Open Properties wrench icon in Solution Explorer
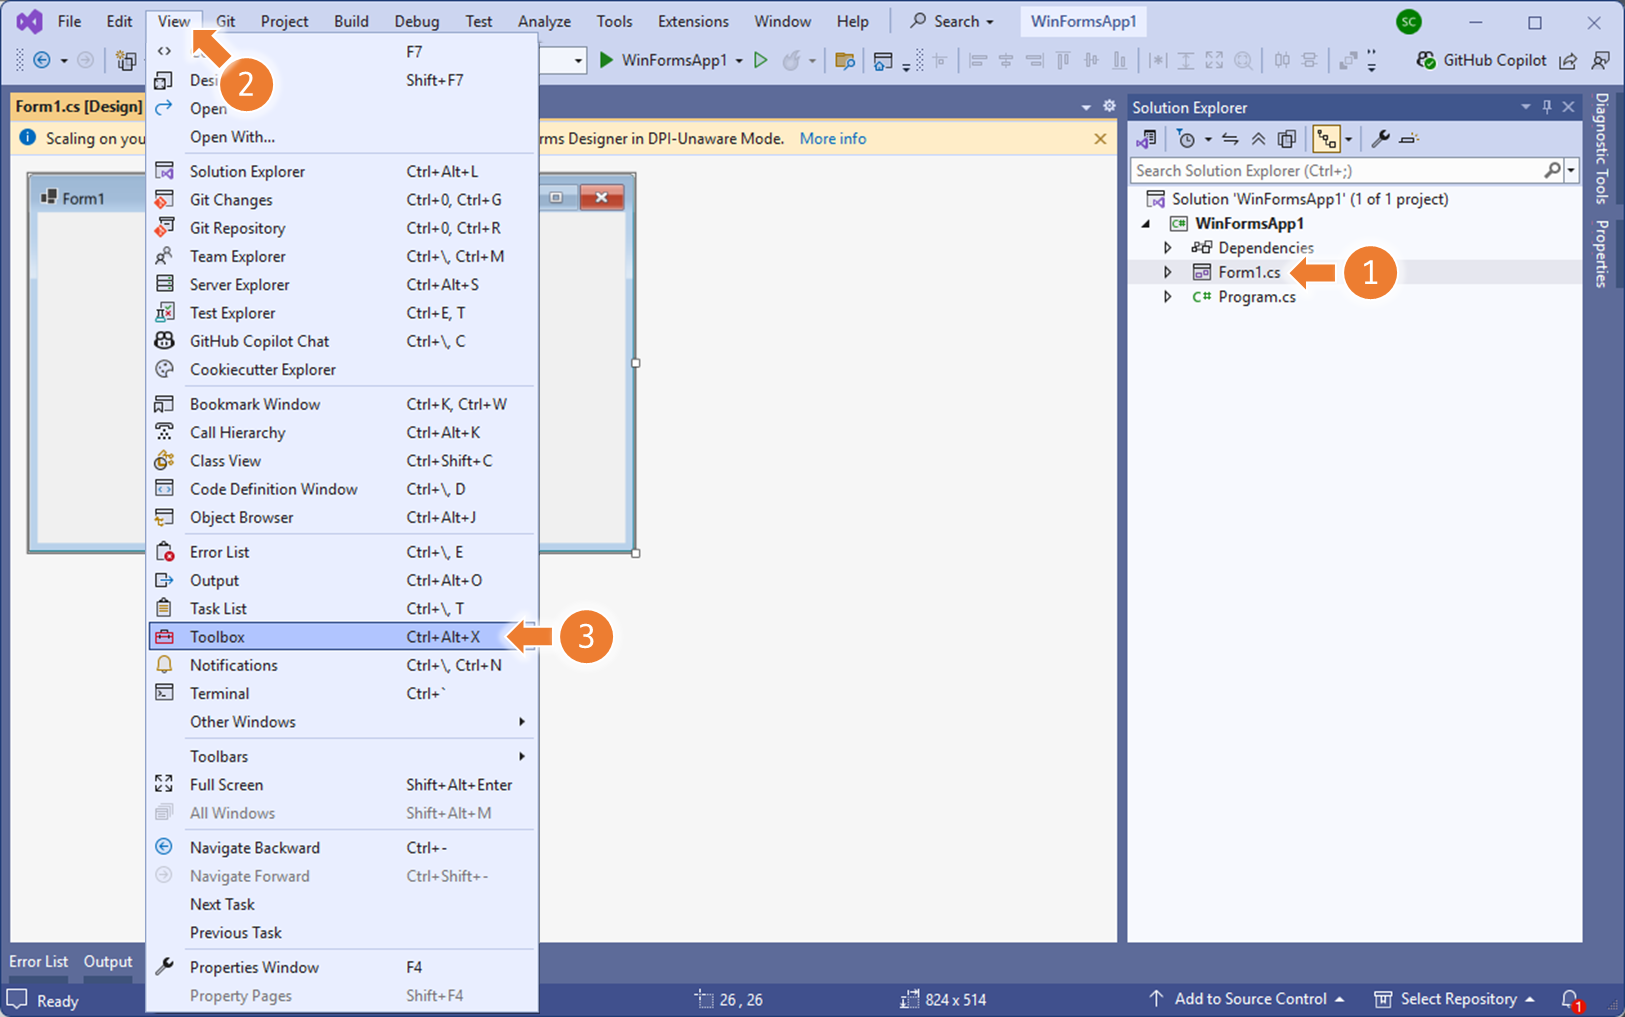 (x=1380, y=139)
